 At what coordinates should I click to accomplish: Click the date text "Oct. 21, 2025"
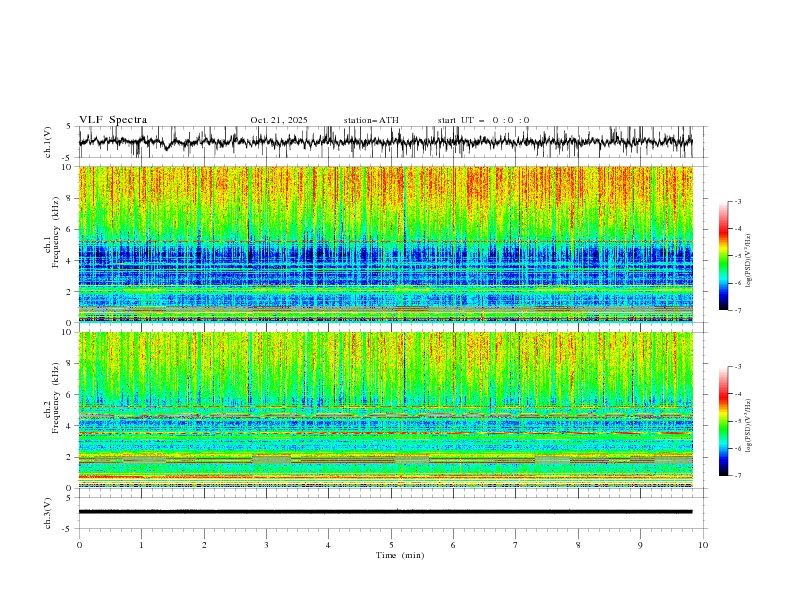pos(279,120)
